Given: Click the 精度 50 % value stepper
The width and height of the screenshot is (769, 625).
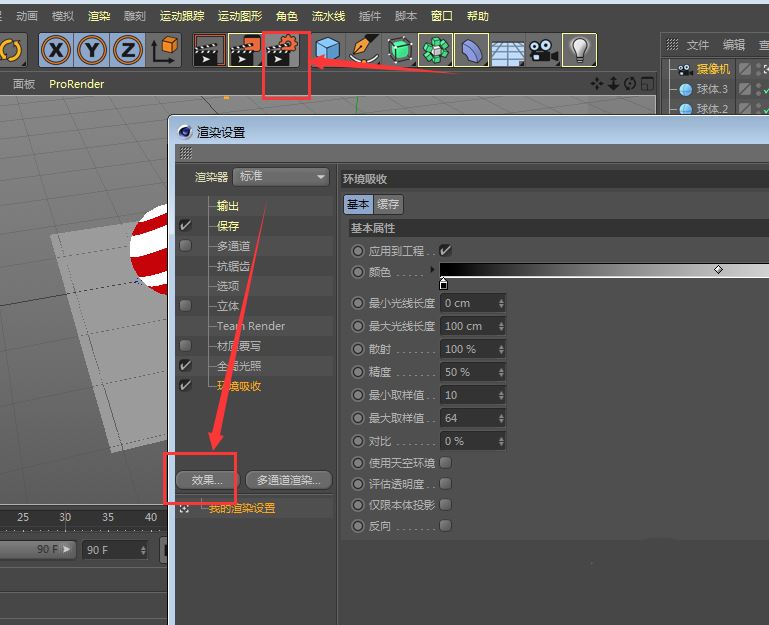Looking at the screenshot, I should click(x=501, y=372).
